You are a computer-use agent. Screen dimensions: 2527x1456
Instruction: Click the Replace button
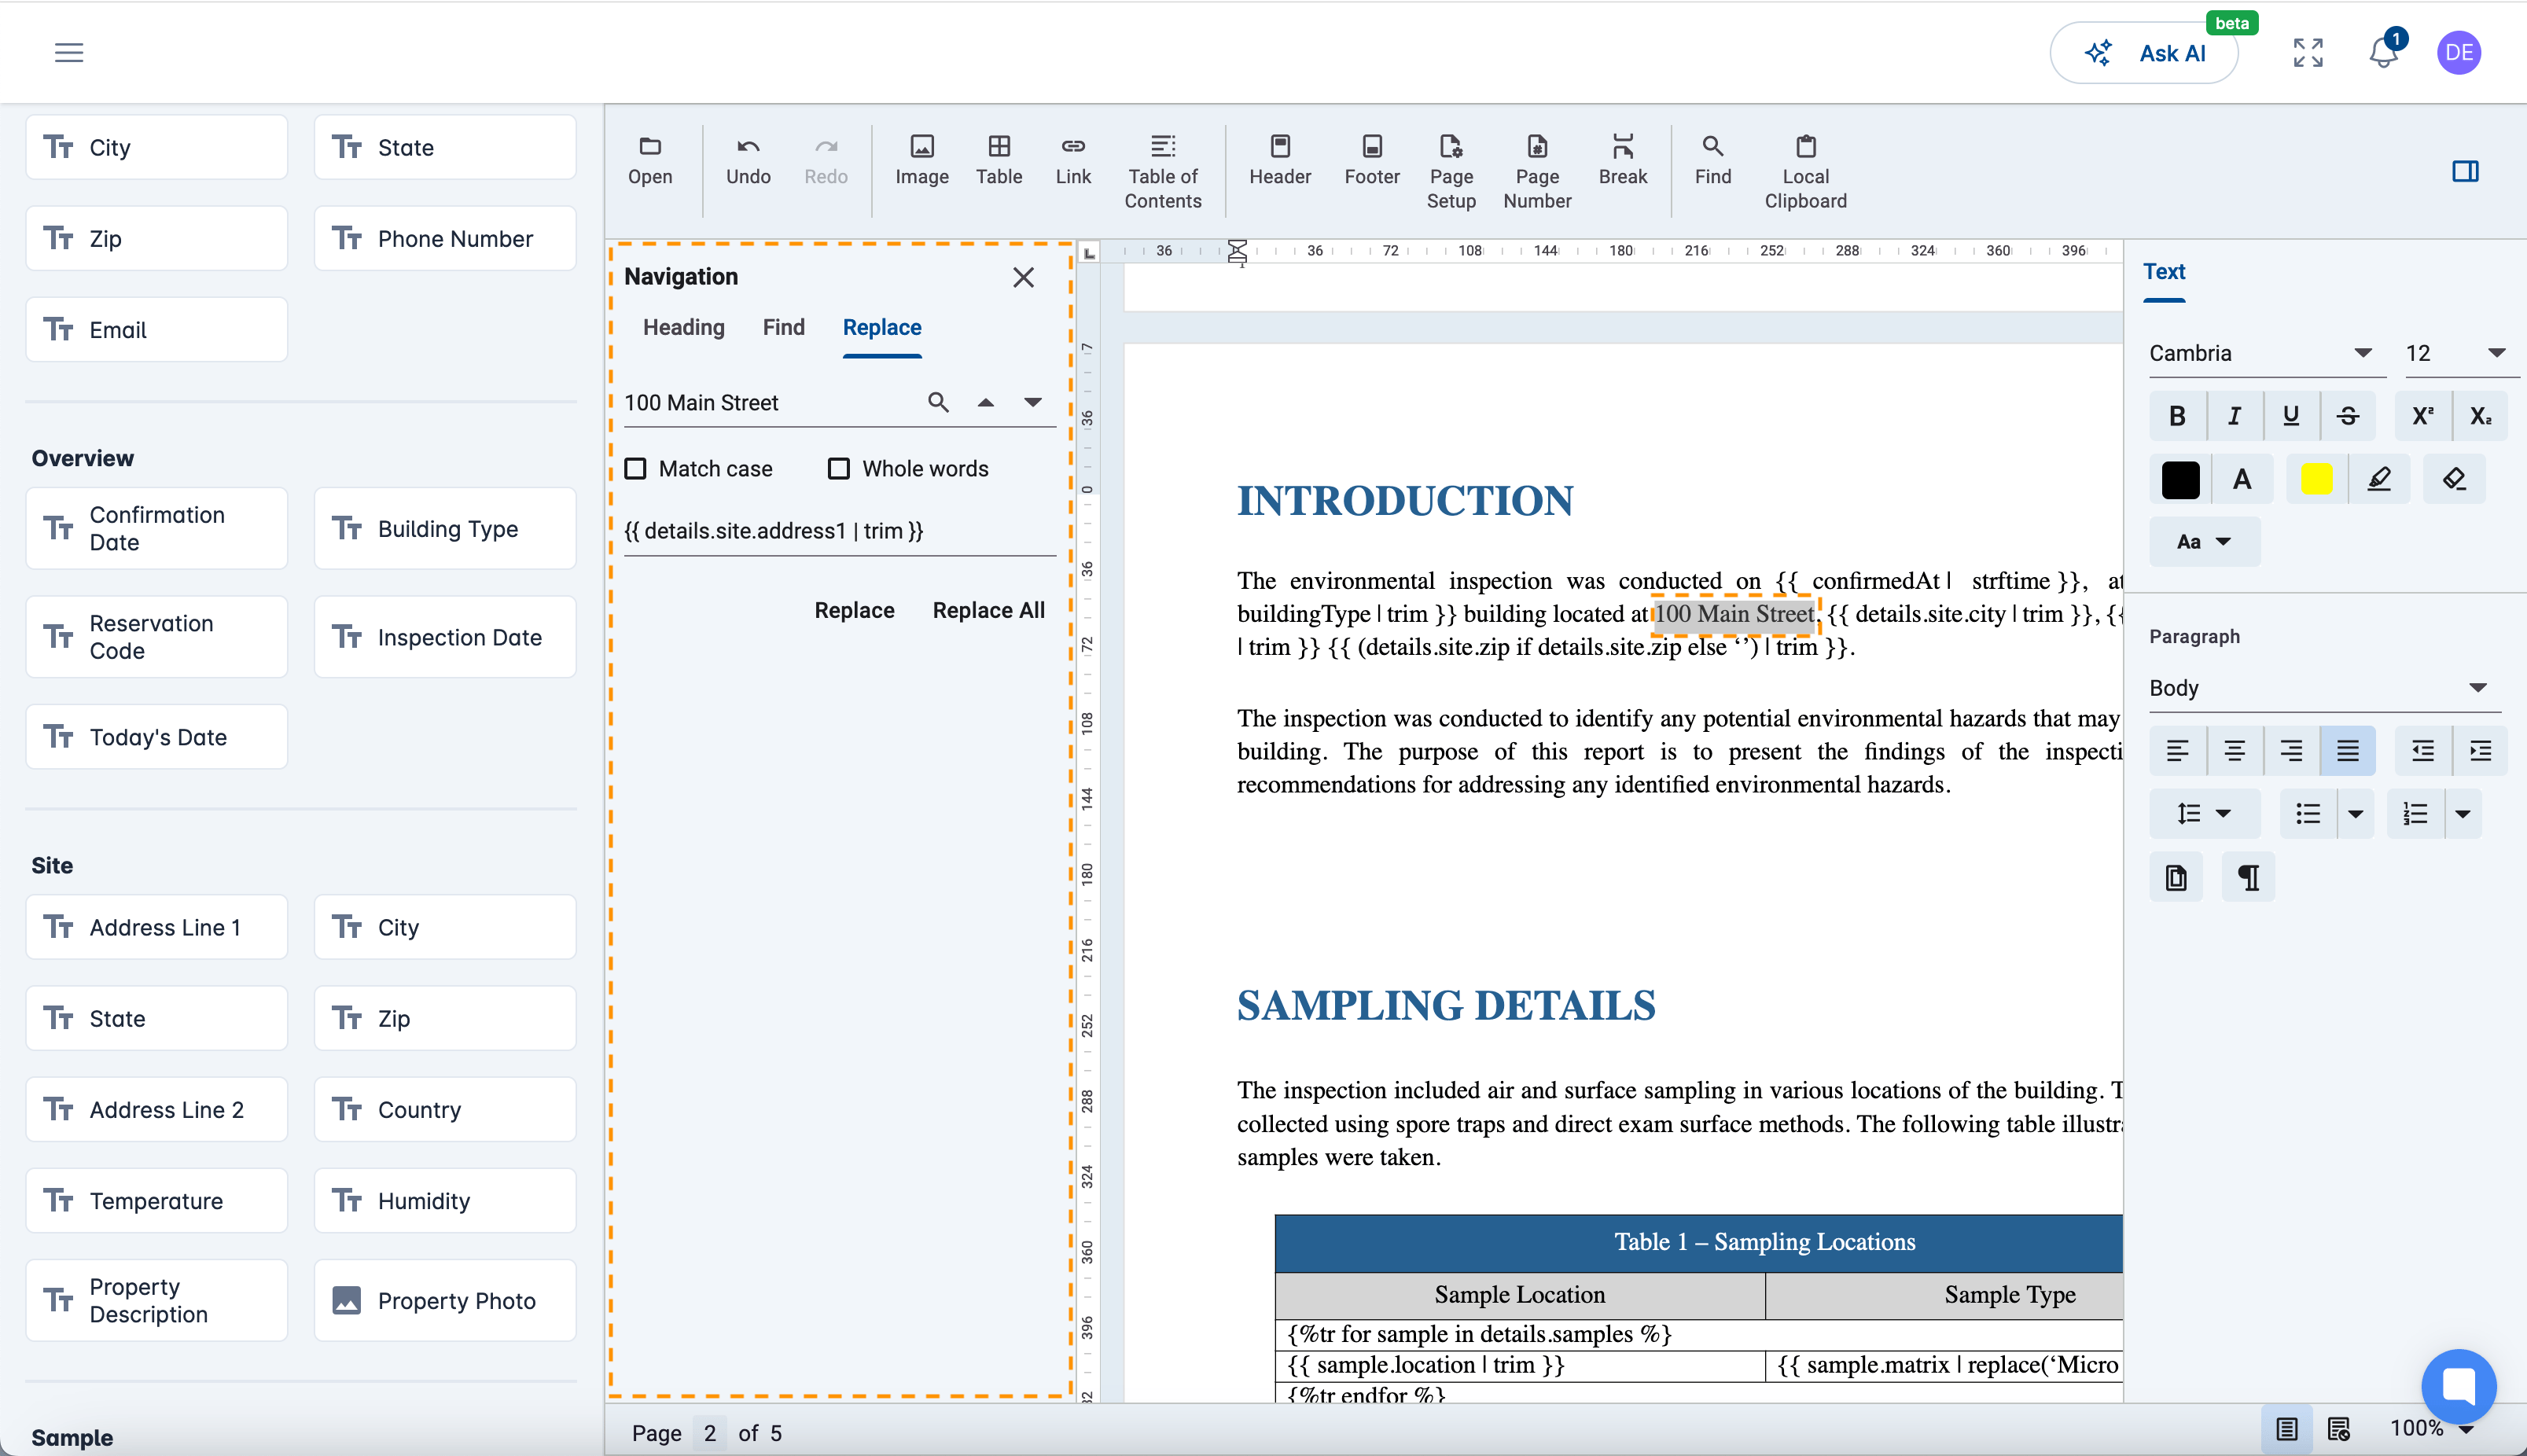[x=854, y=610]
